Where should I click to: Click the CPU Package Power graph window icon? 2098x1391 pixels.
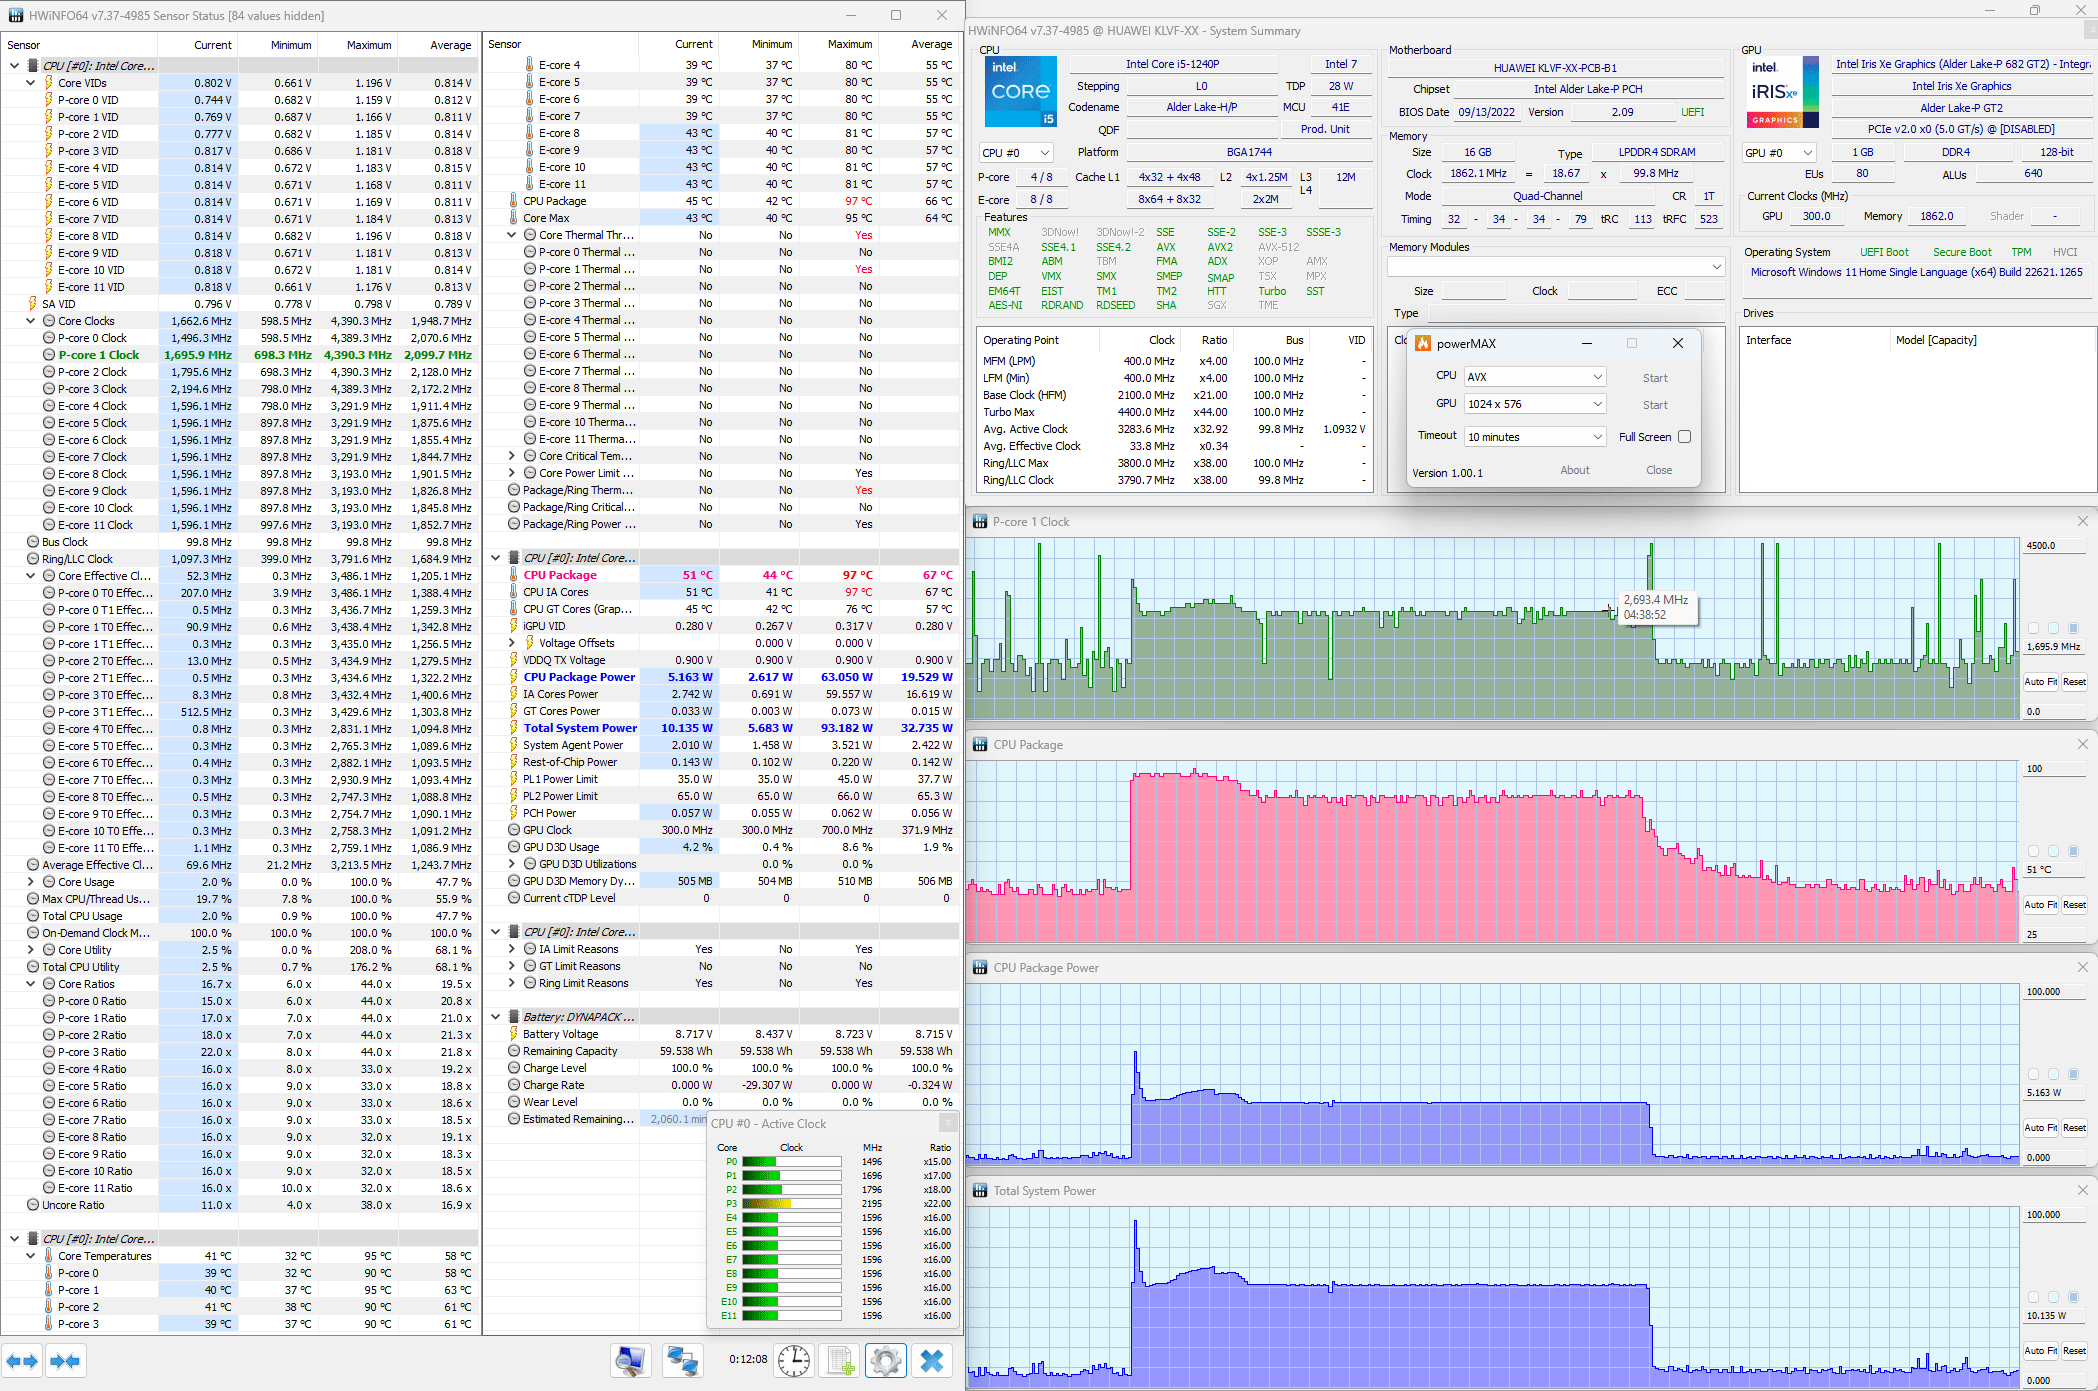point(981,968)
